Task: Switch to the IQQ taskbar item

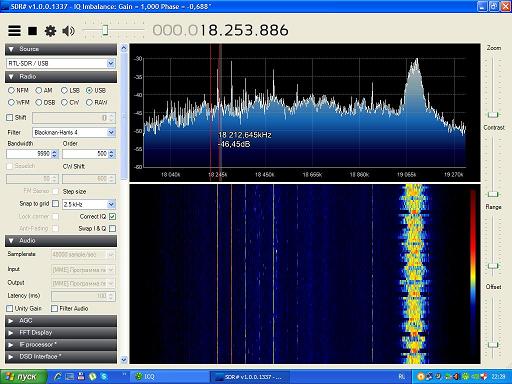Action: click(145, 377)
